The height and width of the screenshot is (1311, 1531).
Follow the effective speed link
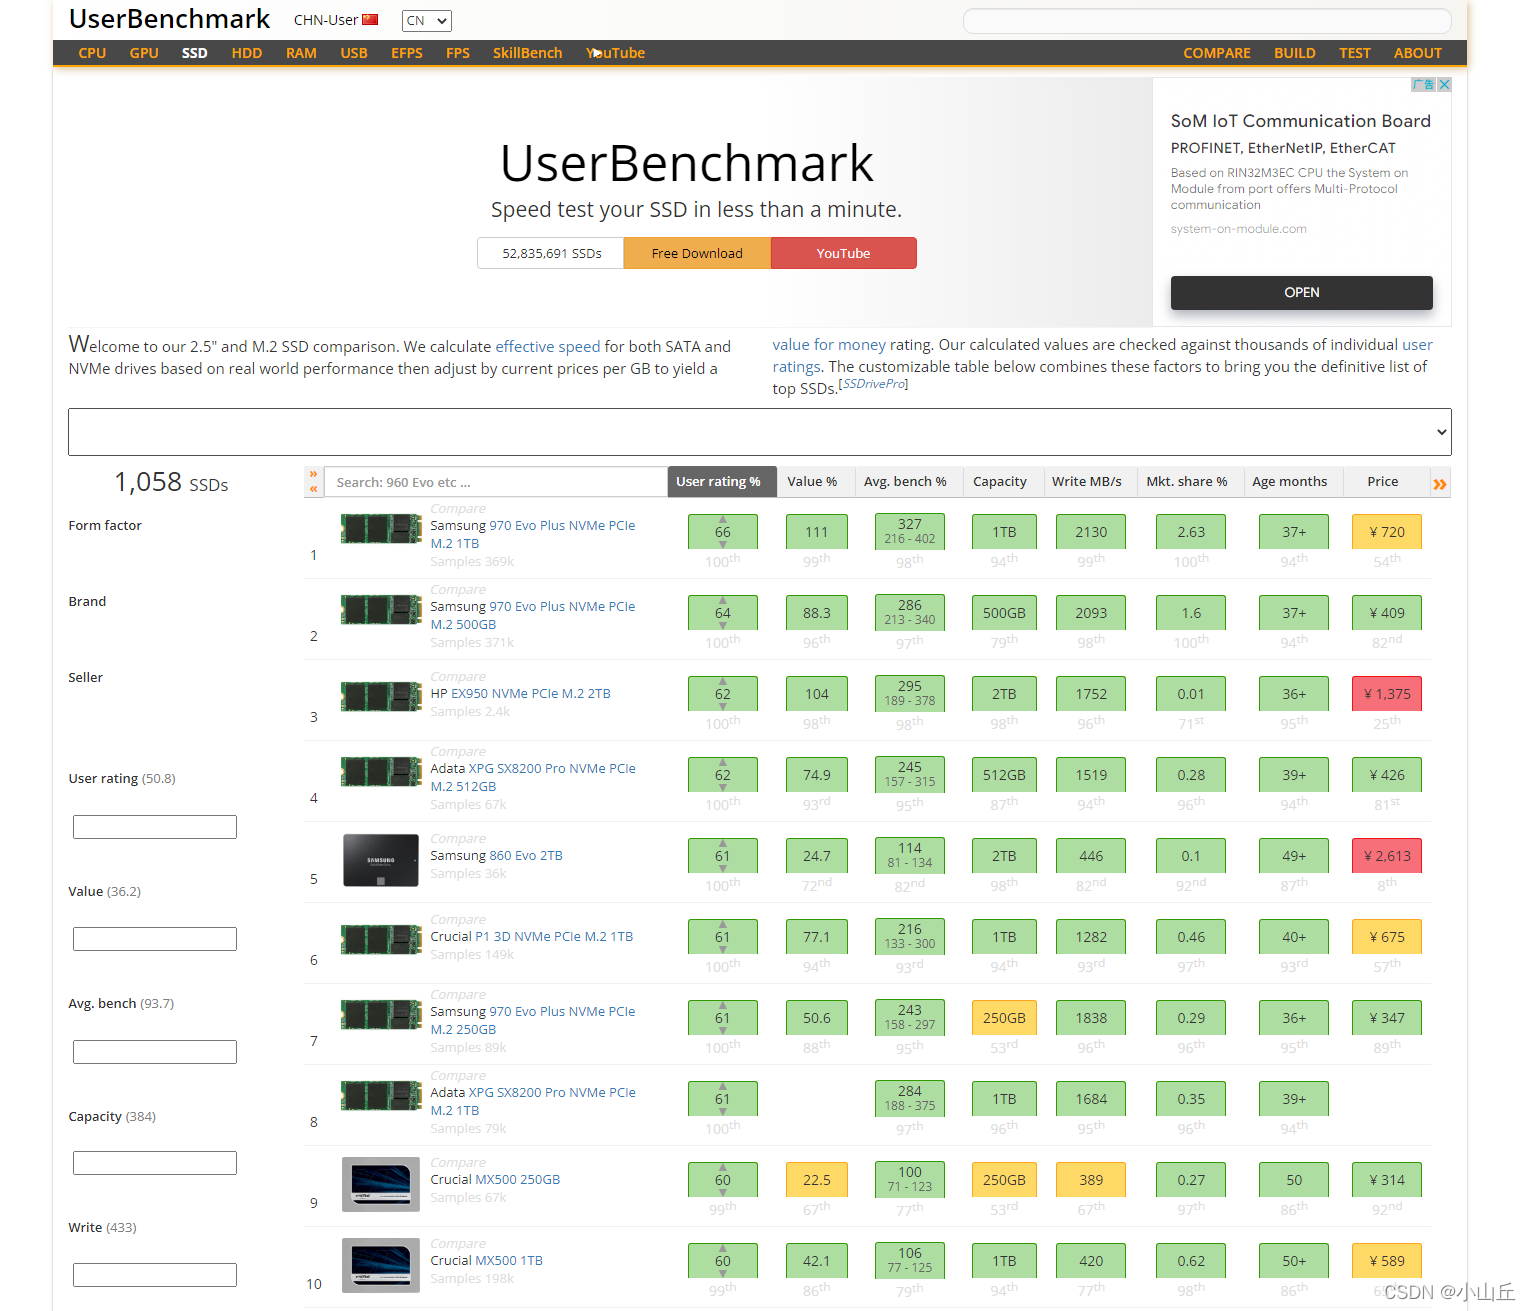[548, 347]
